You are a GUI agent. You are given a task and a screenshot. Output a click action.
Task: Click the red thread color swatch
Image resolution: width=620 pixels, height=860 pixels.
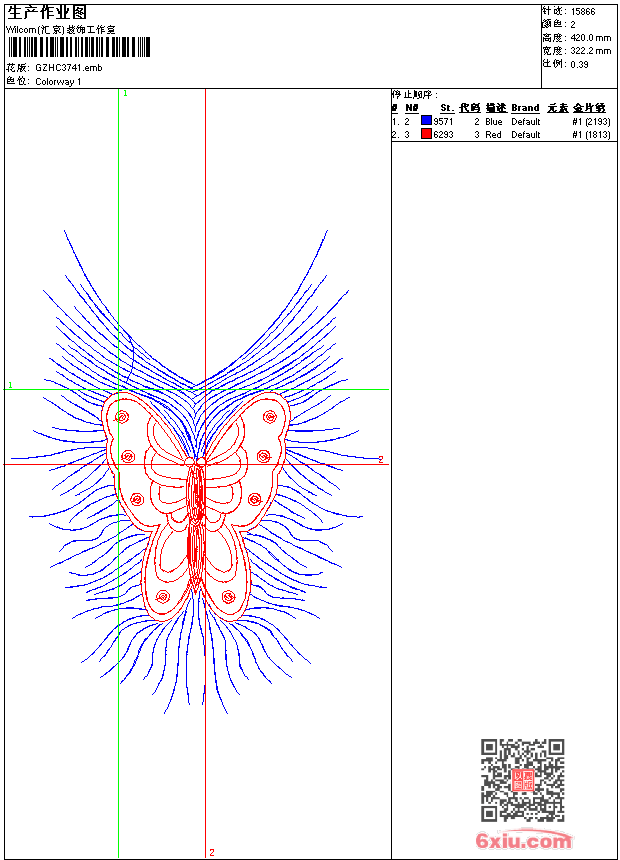(x=426, y=134)
